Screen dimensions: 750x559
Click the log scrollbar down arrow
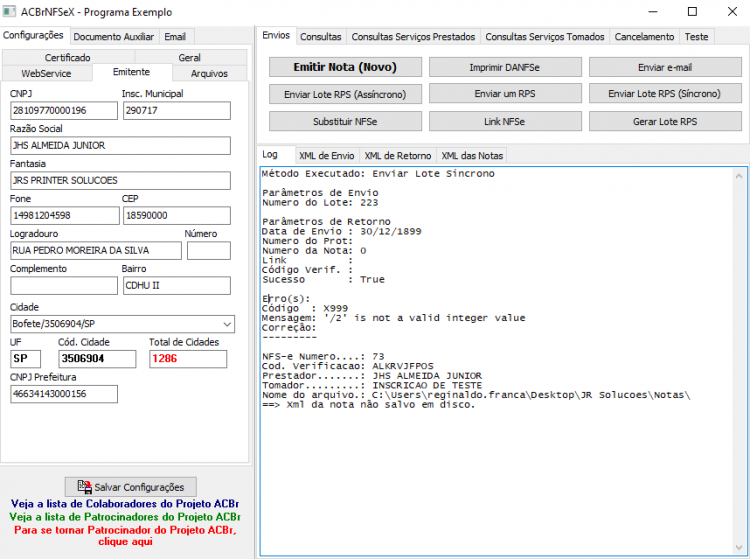pyautogui.click(x=739, y=548)
